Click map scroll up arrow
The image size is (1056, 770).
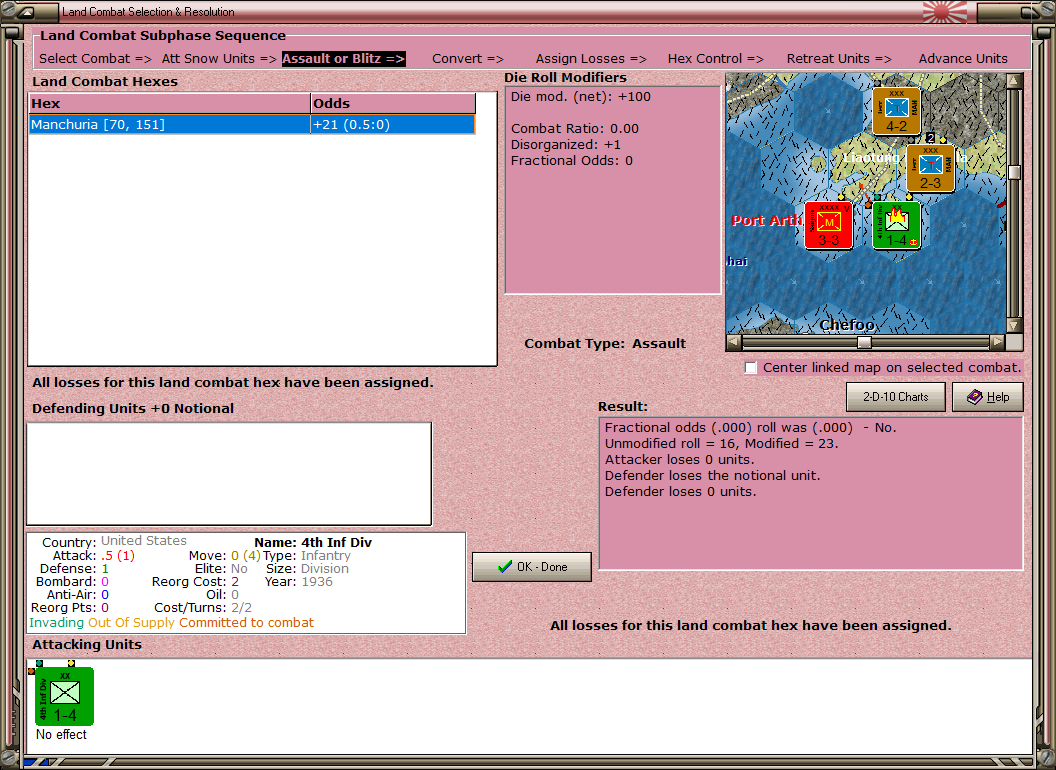tap(1014, 81)
